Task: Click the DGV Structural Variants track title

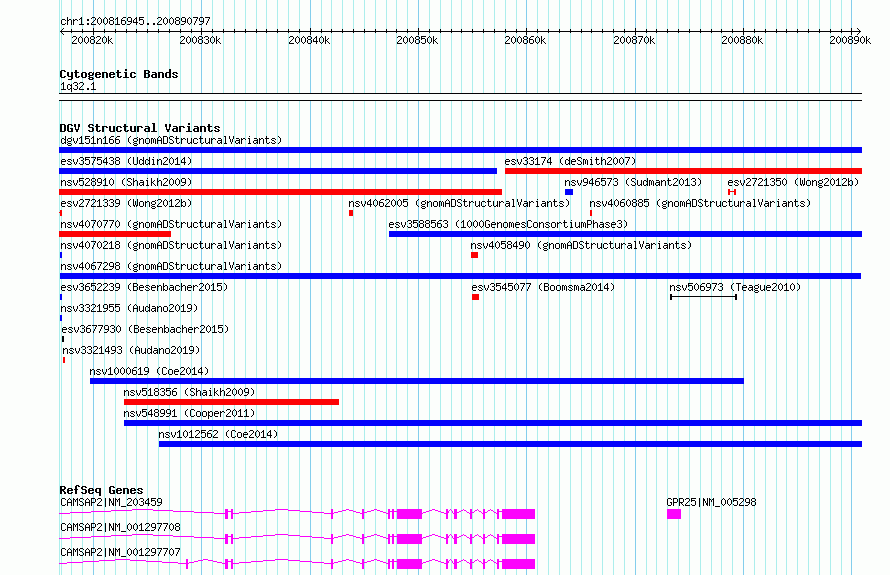Action: coord(140,128)
